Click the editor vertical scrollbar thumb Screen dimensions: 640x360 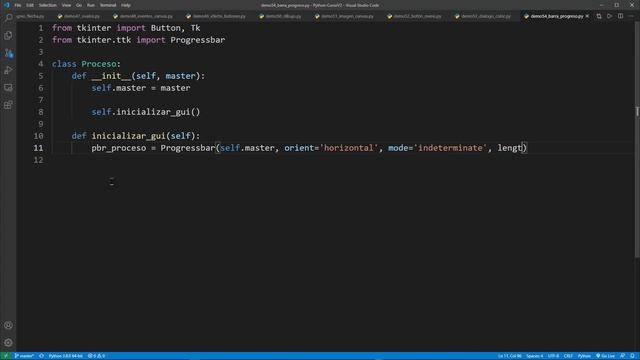(637, 139)
